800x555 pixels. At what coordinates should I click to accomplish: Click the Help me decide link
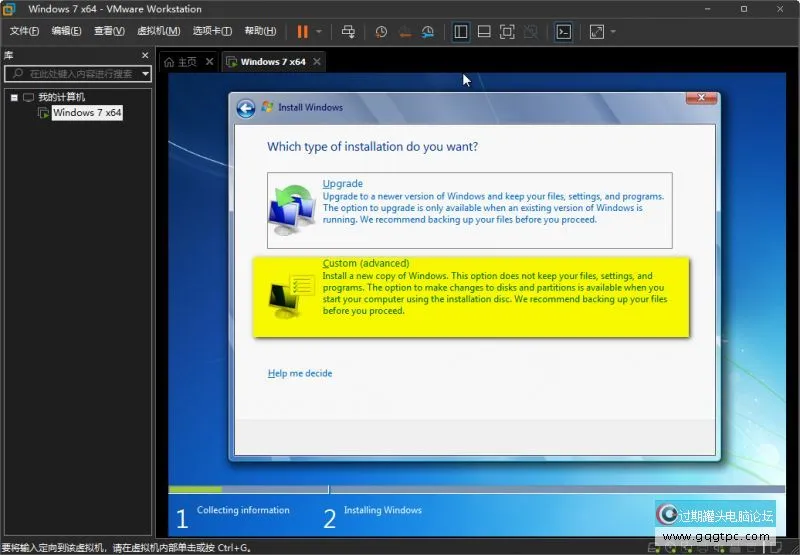[300, 373]
